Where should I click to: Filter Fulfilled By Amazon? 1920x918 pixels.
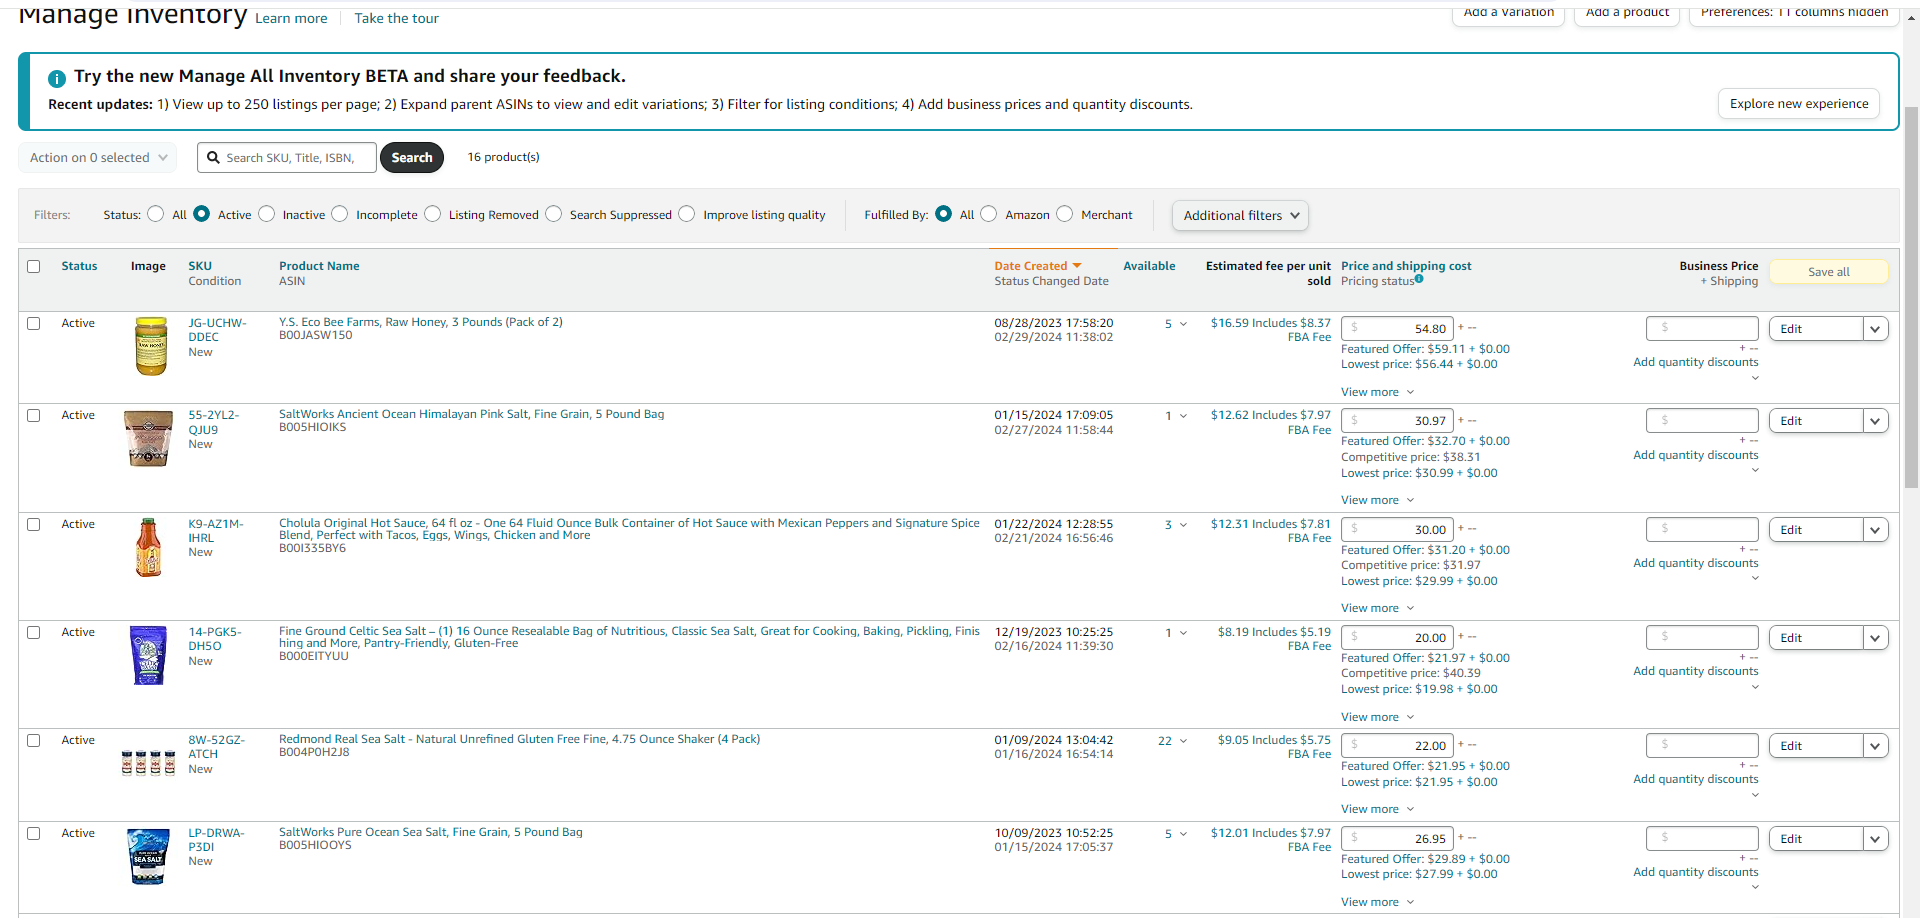[x=988, y=214]
